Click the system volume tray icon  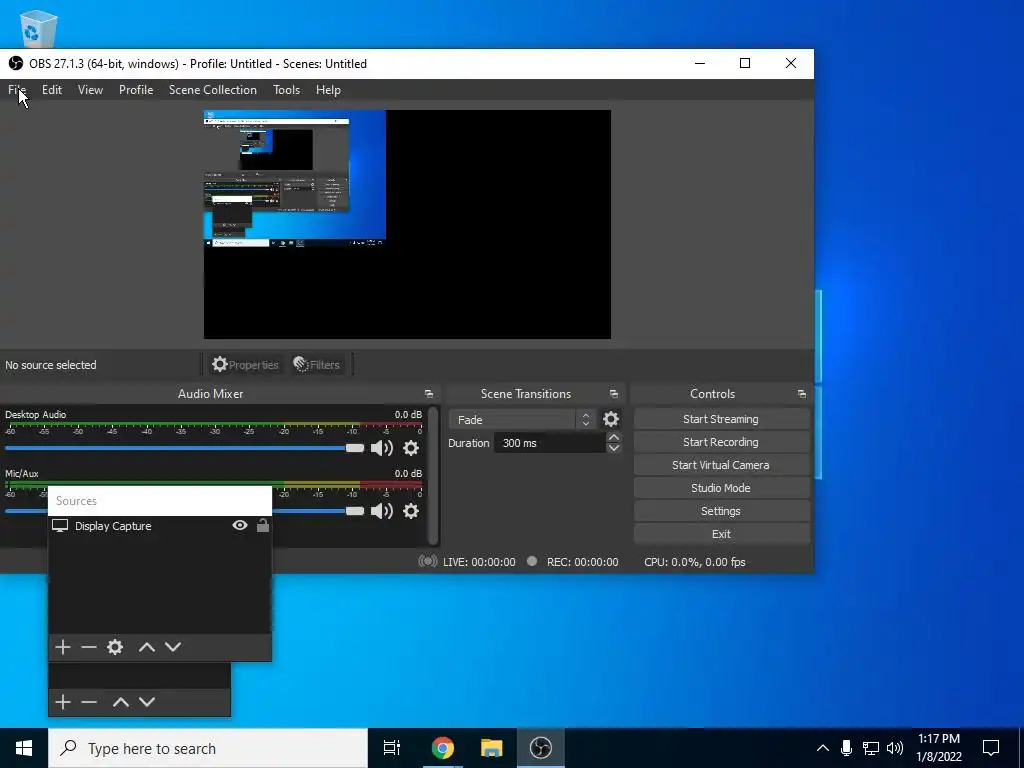pyautogui.click(x=895, y=748)
